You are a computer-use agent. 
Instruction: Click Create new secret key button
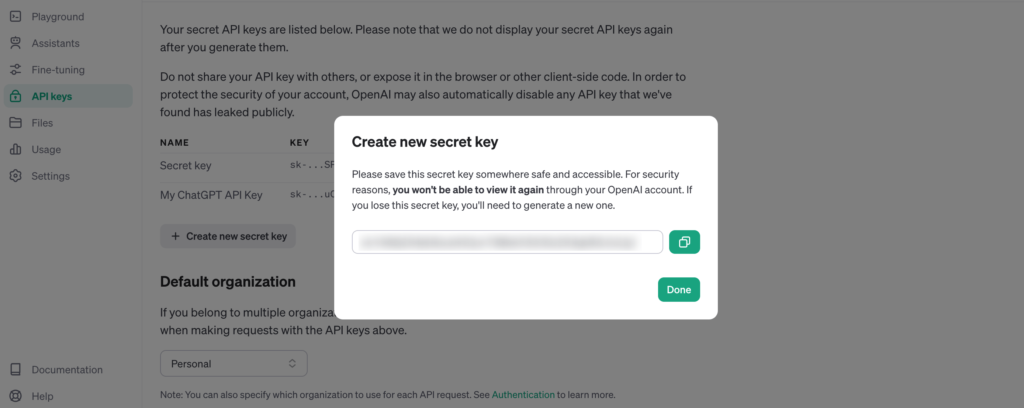coord(228,236)
